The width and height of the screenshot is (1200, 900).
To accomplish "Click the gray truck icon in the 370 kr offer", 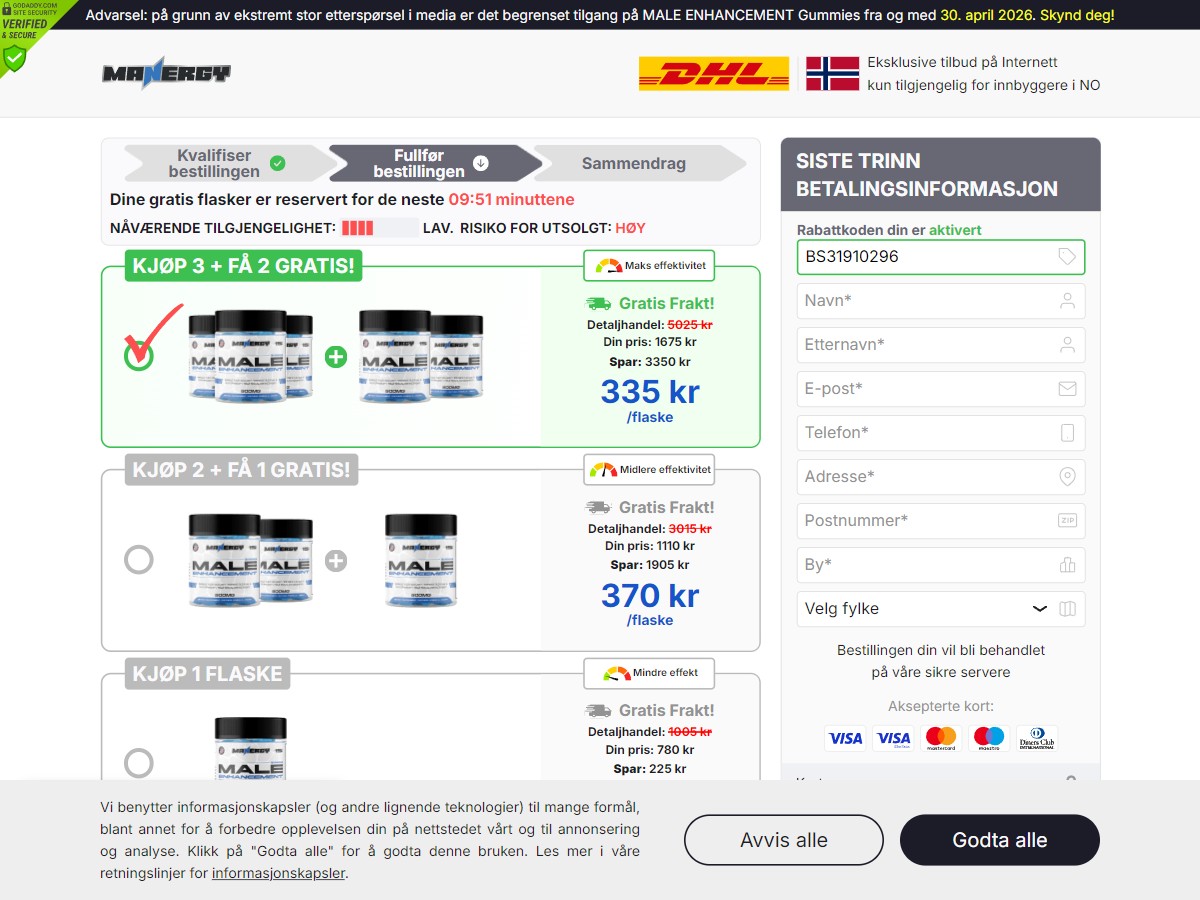I will (x=598, y=507).
